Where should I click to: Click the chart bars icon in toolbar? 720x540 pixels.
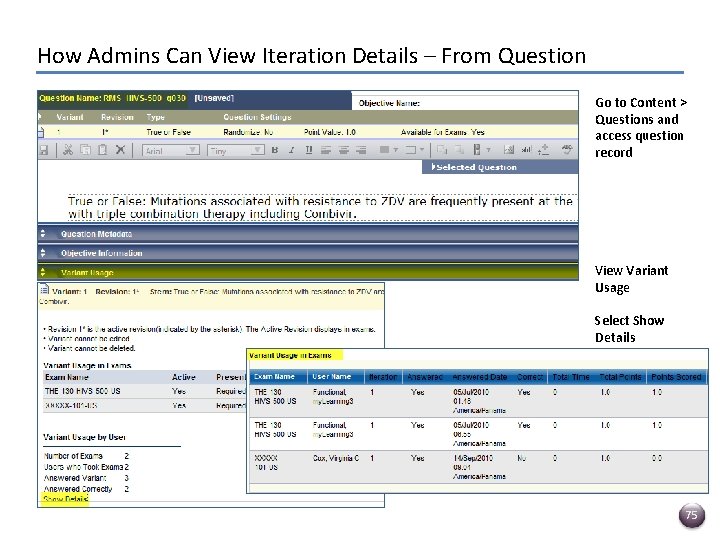click(526, 150)
